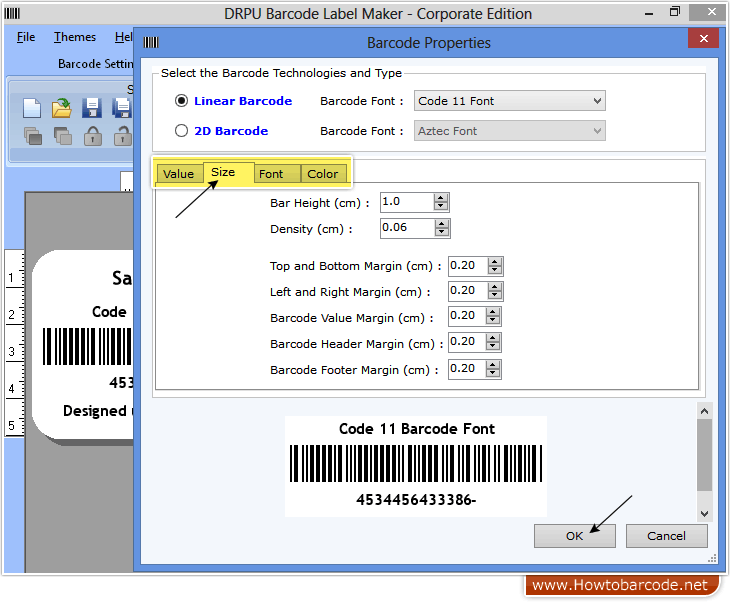Open the Code 11 Font dropdown
730x602 pixels.
[x=509, y=101]
